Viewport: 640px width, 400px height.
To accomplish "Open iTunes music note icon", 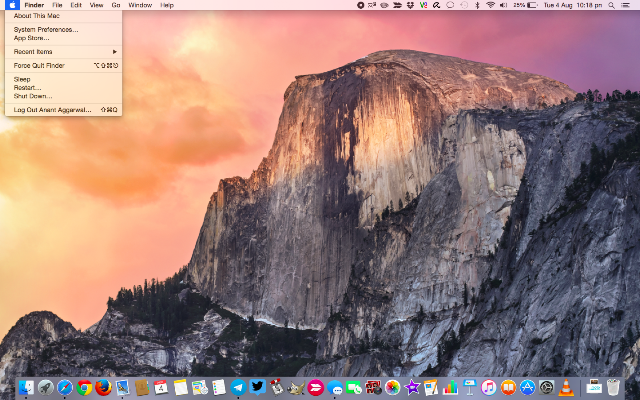I will tap(489, 387).
